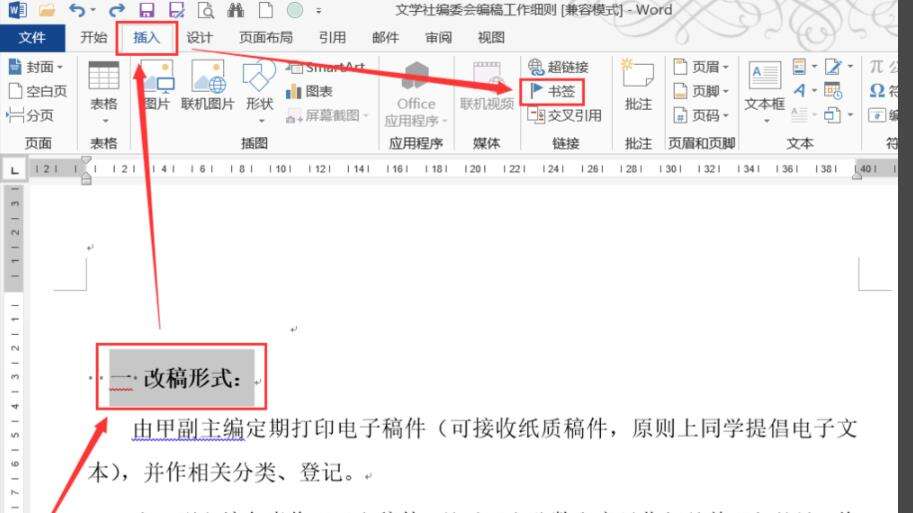Click the heading text 改稿形式
The height and width of the screenshot is (513, 913).
pos(190,378)
